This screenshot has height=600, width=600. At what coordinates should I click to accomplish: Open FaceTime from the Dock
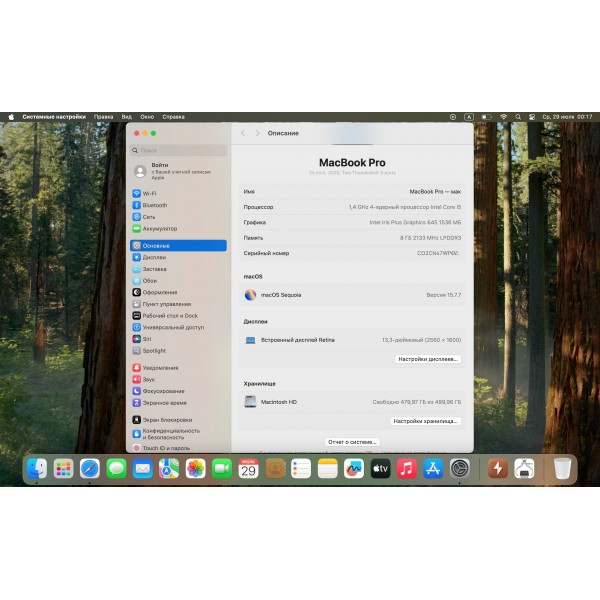(x=222, y=468)
